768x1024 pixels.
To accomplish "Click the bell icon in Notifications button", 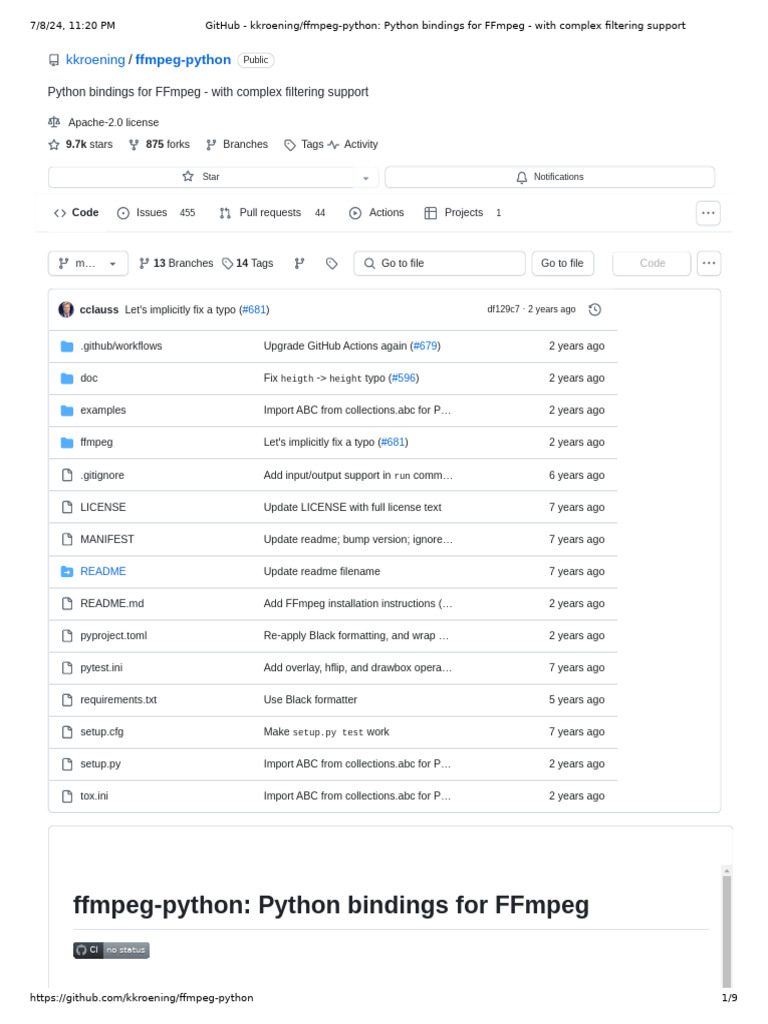I will tap(522, 178).
